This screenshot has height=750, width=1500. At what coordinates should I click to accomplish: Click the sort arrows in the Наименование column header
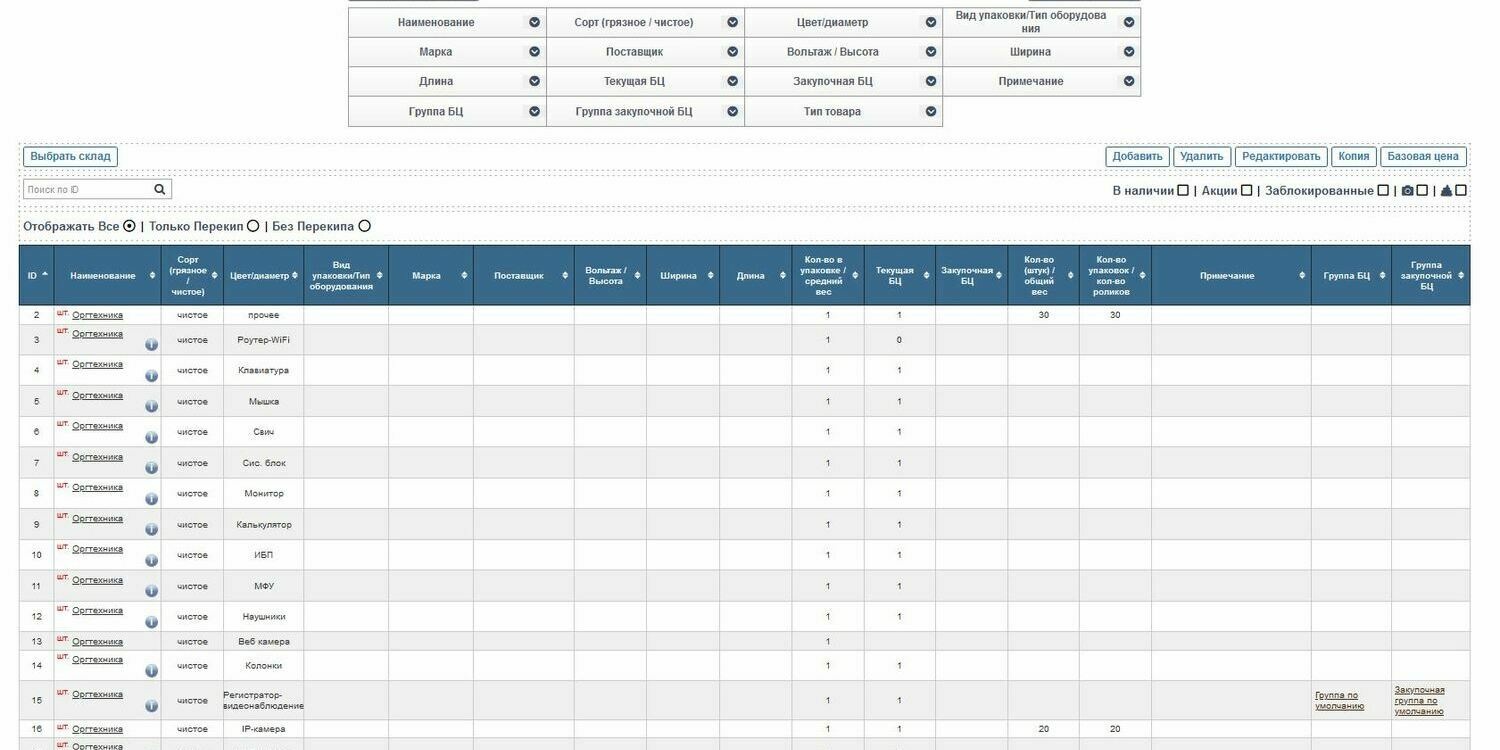tap(153, 276)
